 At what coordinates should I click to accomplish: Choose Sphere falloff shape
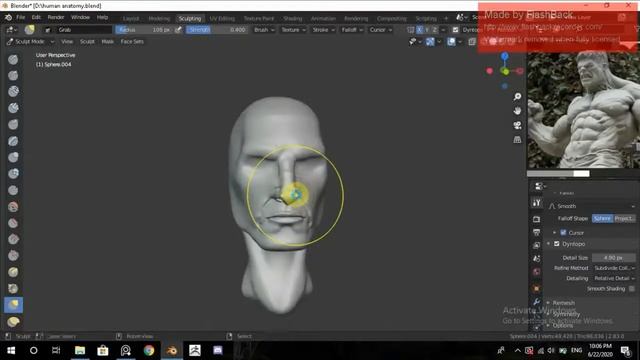click(602, 218)
